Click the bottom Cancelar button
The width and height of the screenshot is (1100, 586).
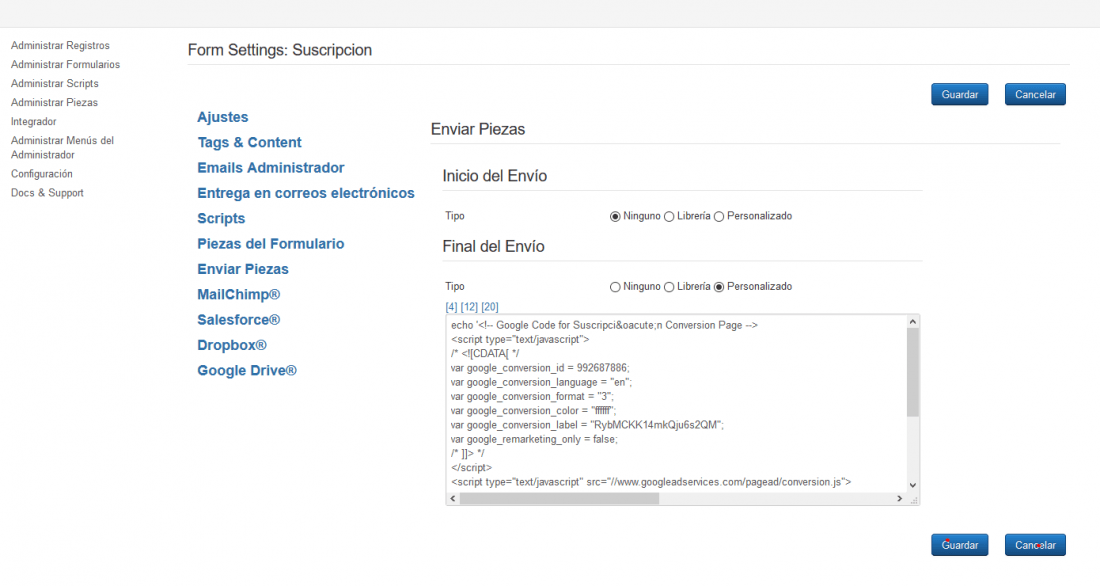point(1035,545)
